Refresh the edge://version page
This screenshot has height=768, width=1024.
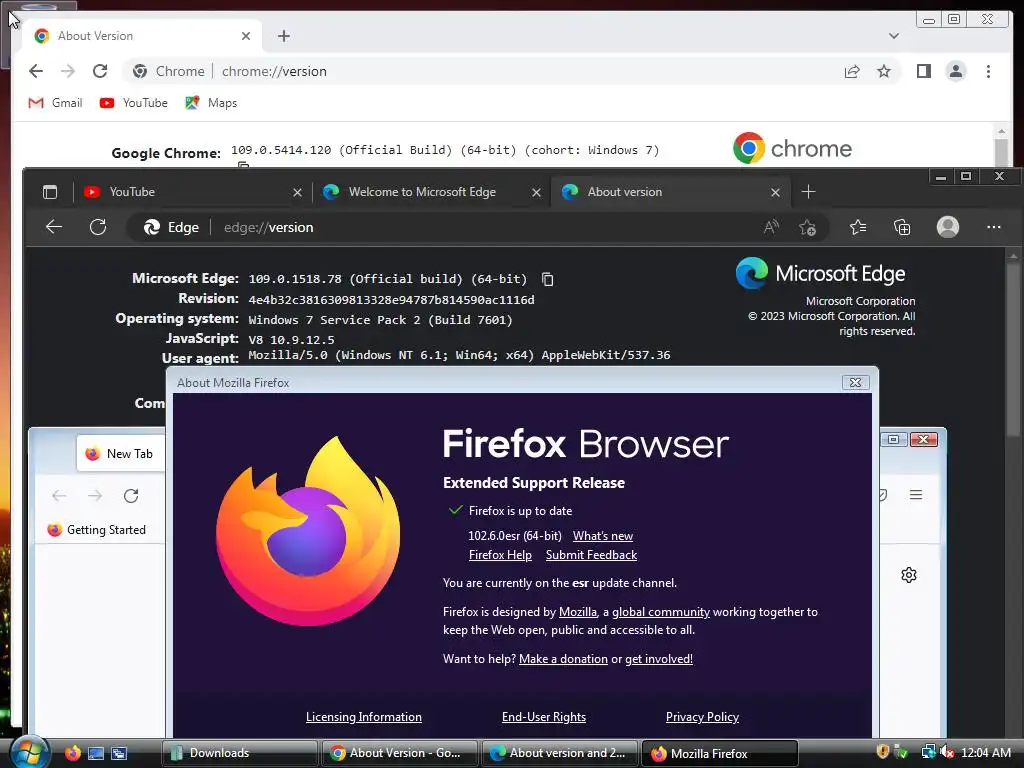pyautogui.click(x=98, y=227)
